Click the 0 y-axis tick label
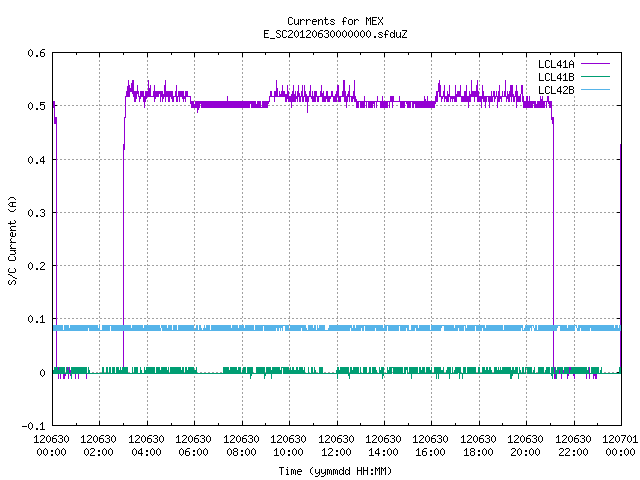The width and height of the screenshot is (640, 480). click(x=42, y=373)
